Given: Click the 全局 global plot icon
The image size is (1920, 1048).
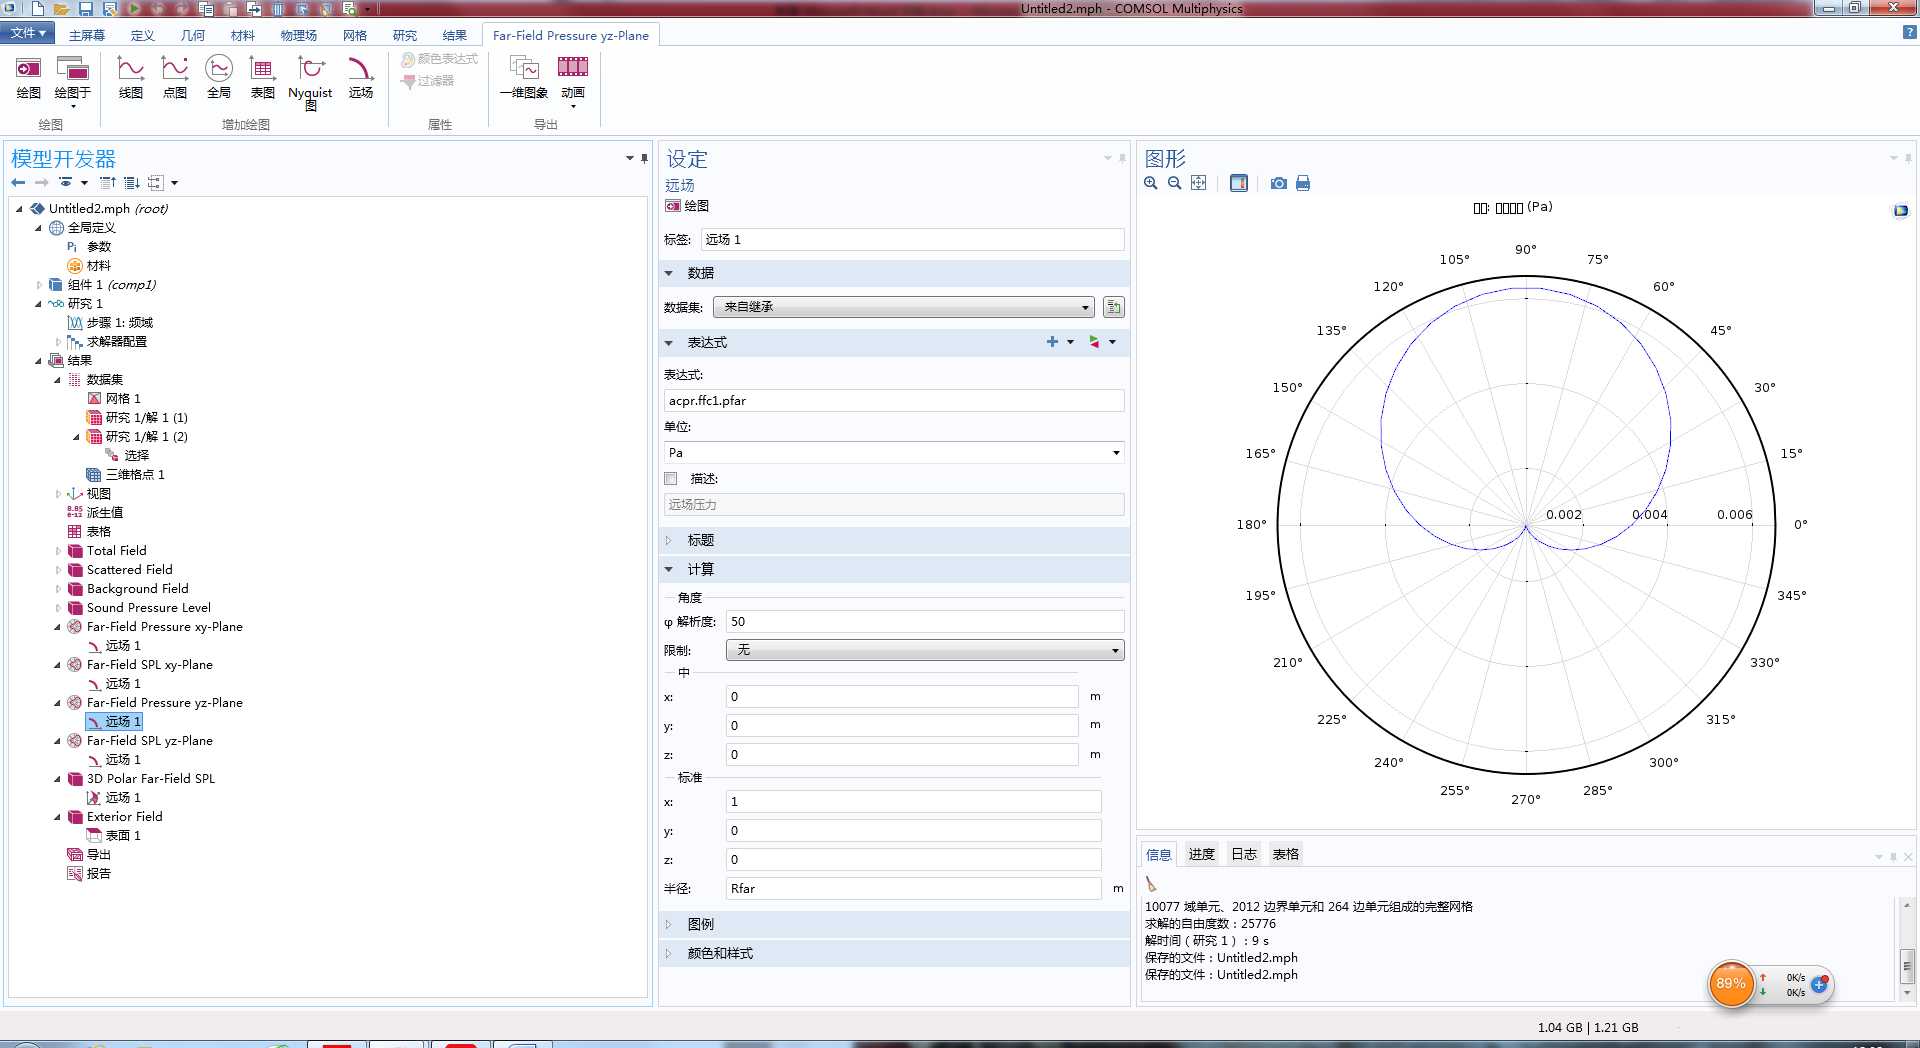Looking at the screenshot, I should [219, 77].
